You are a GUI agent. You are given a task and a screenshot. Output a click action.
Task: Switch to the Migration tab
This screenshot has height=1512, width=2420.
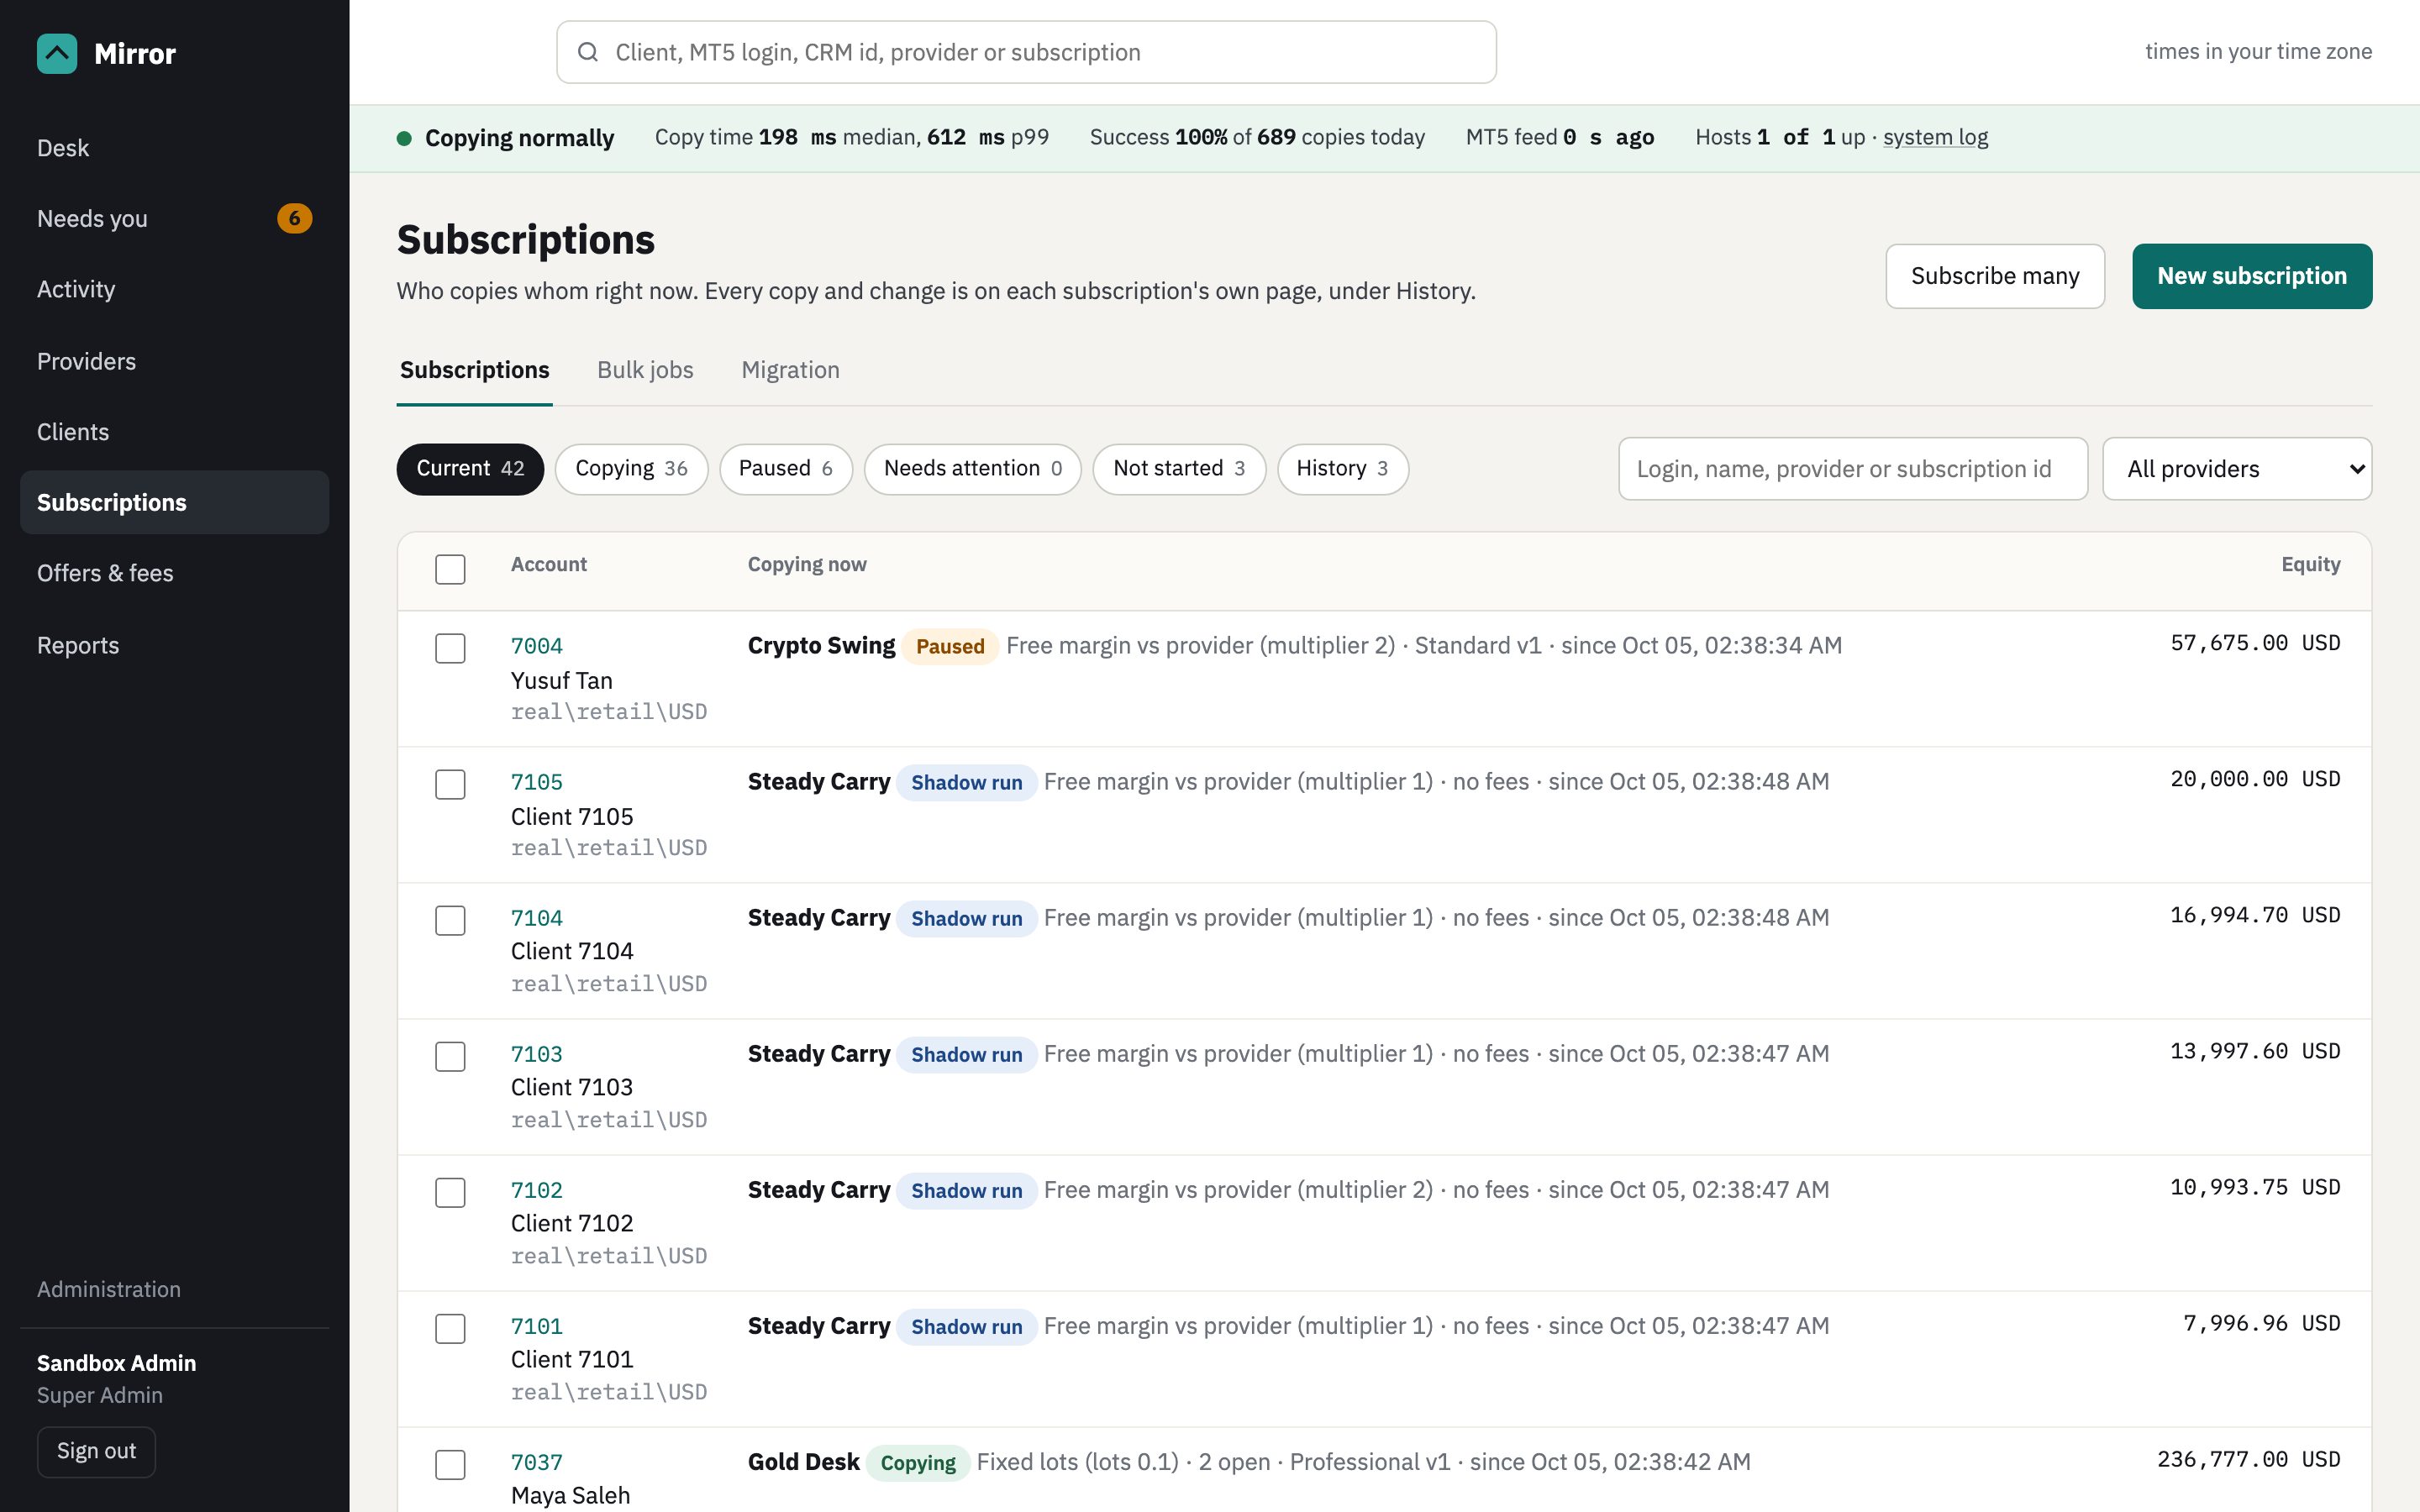click(790, 370)
